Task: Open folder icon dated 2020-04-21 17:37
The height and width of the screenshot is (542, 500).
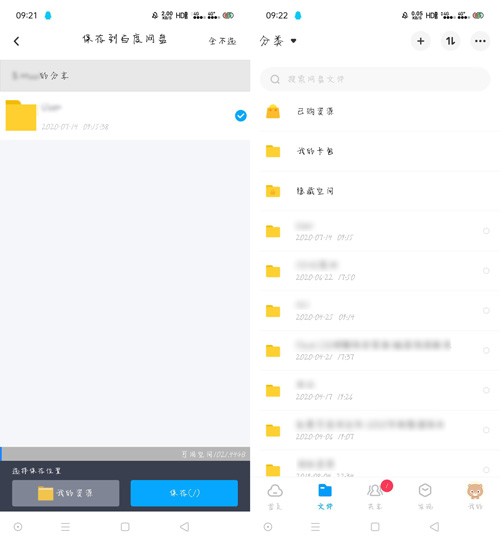Action: pyautogui.click(x=273, y=351)
